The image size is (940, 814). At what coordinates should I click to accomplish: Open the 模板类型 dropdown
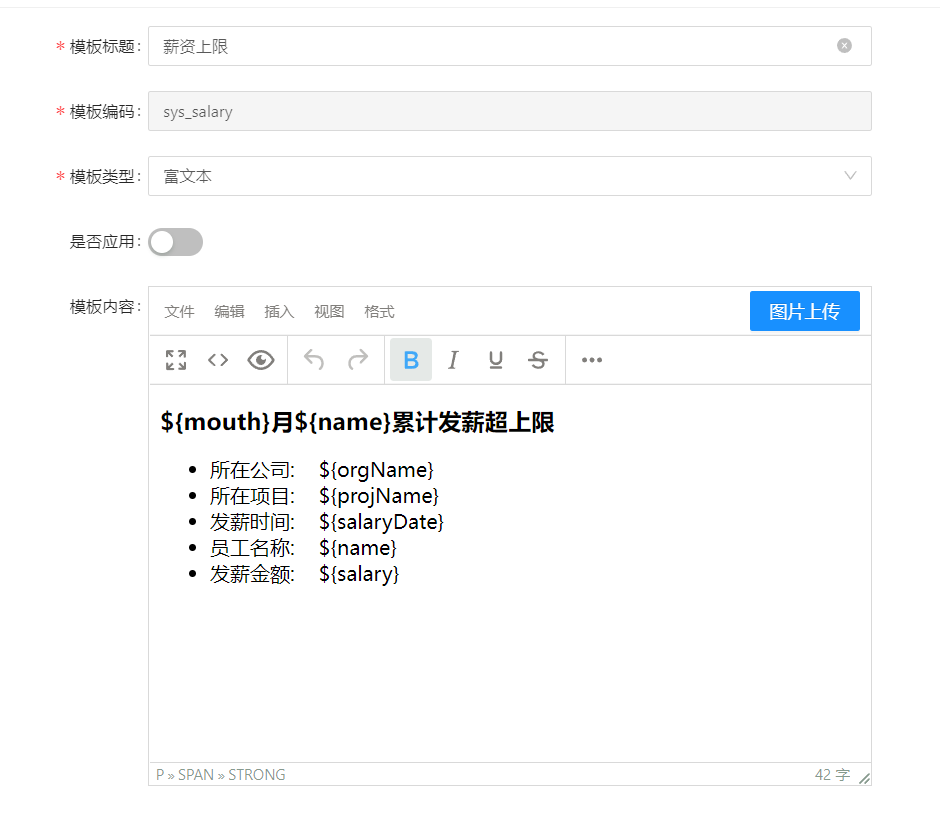[x=510, y=176]
